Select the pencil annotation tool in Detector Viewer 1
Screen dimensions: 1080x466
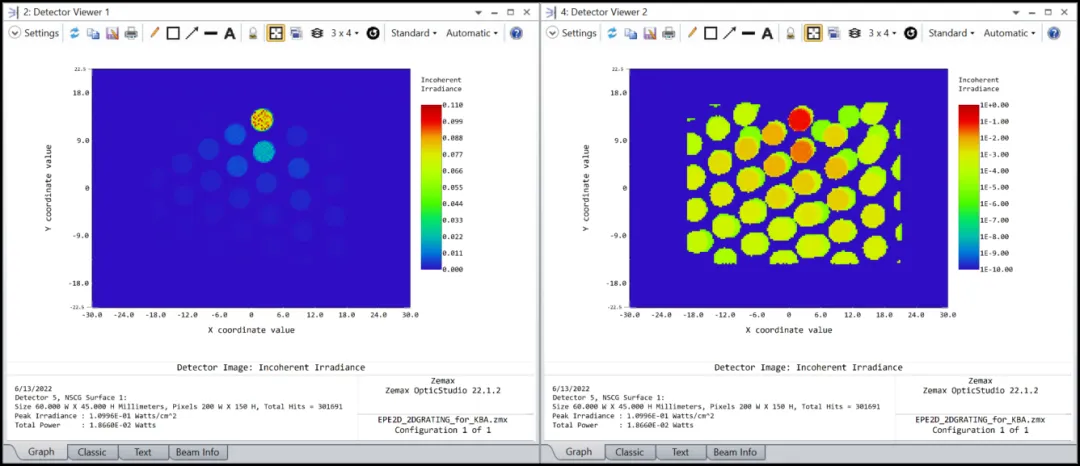154,33
